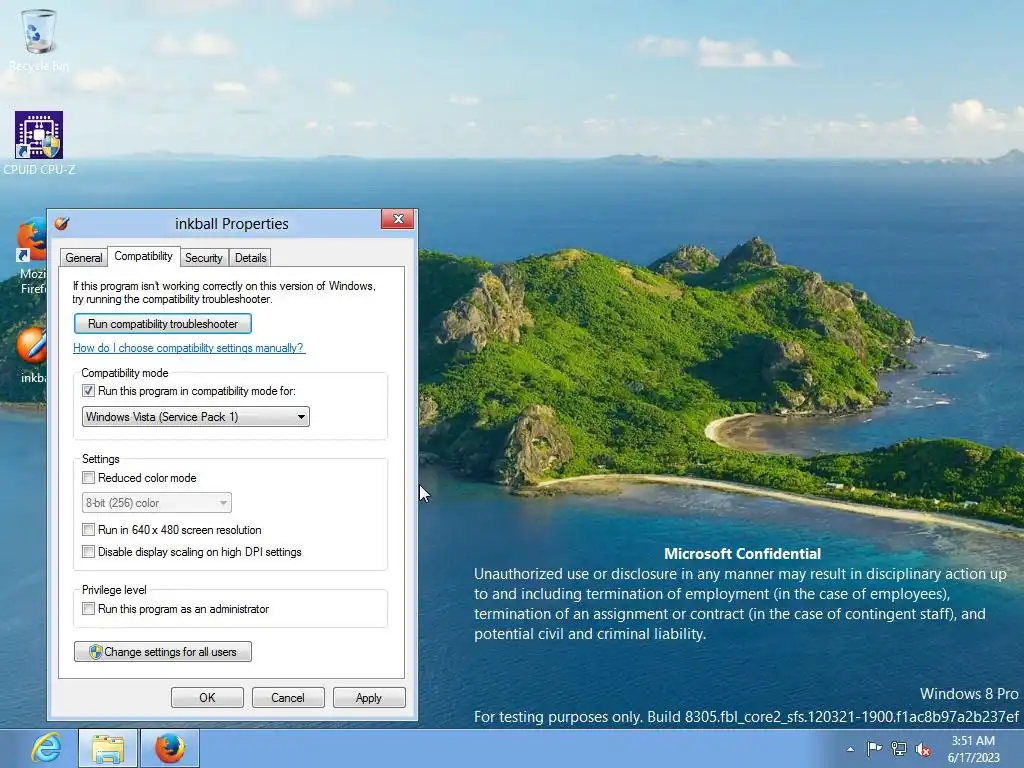Viewport: 1024px width, 768px height.
Task: Open the taskbar clock showing 3:51 AM
Action: pos(973,749)
